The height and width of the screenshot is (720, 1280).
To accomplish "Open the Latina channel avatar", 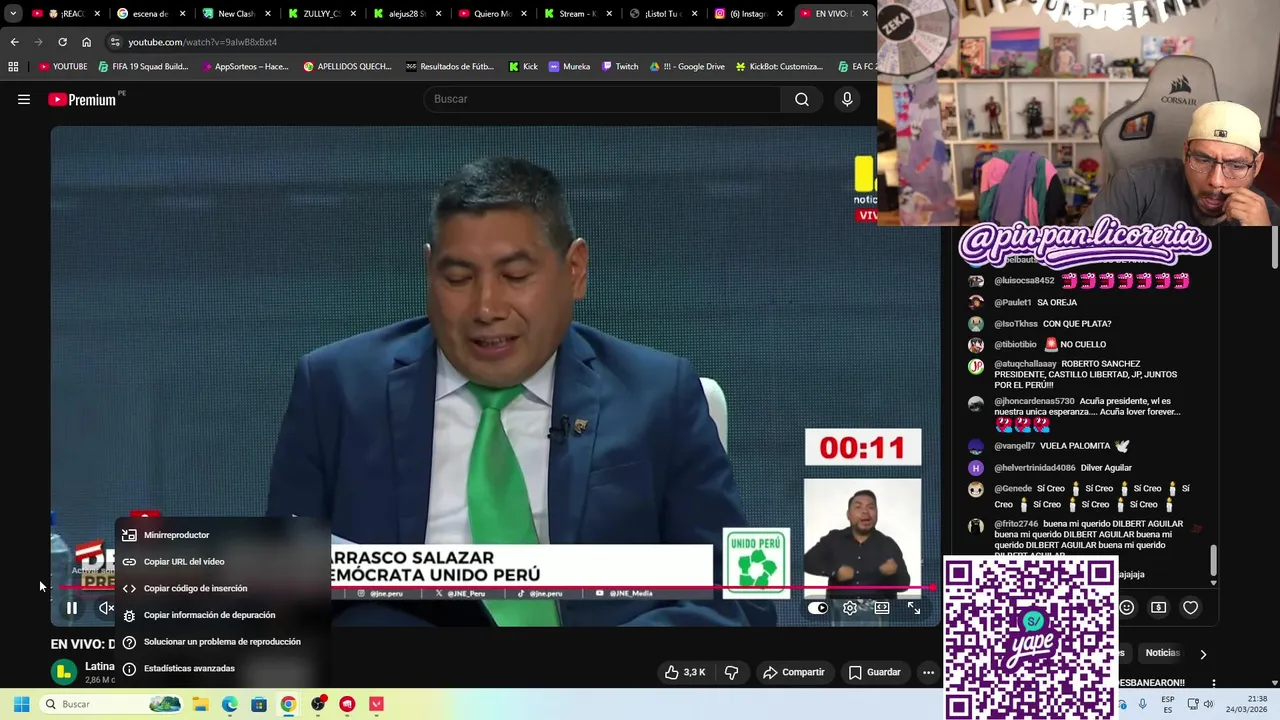I will point(63,672).
